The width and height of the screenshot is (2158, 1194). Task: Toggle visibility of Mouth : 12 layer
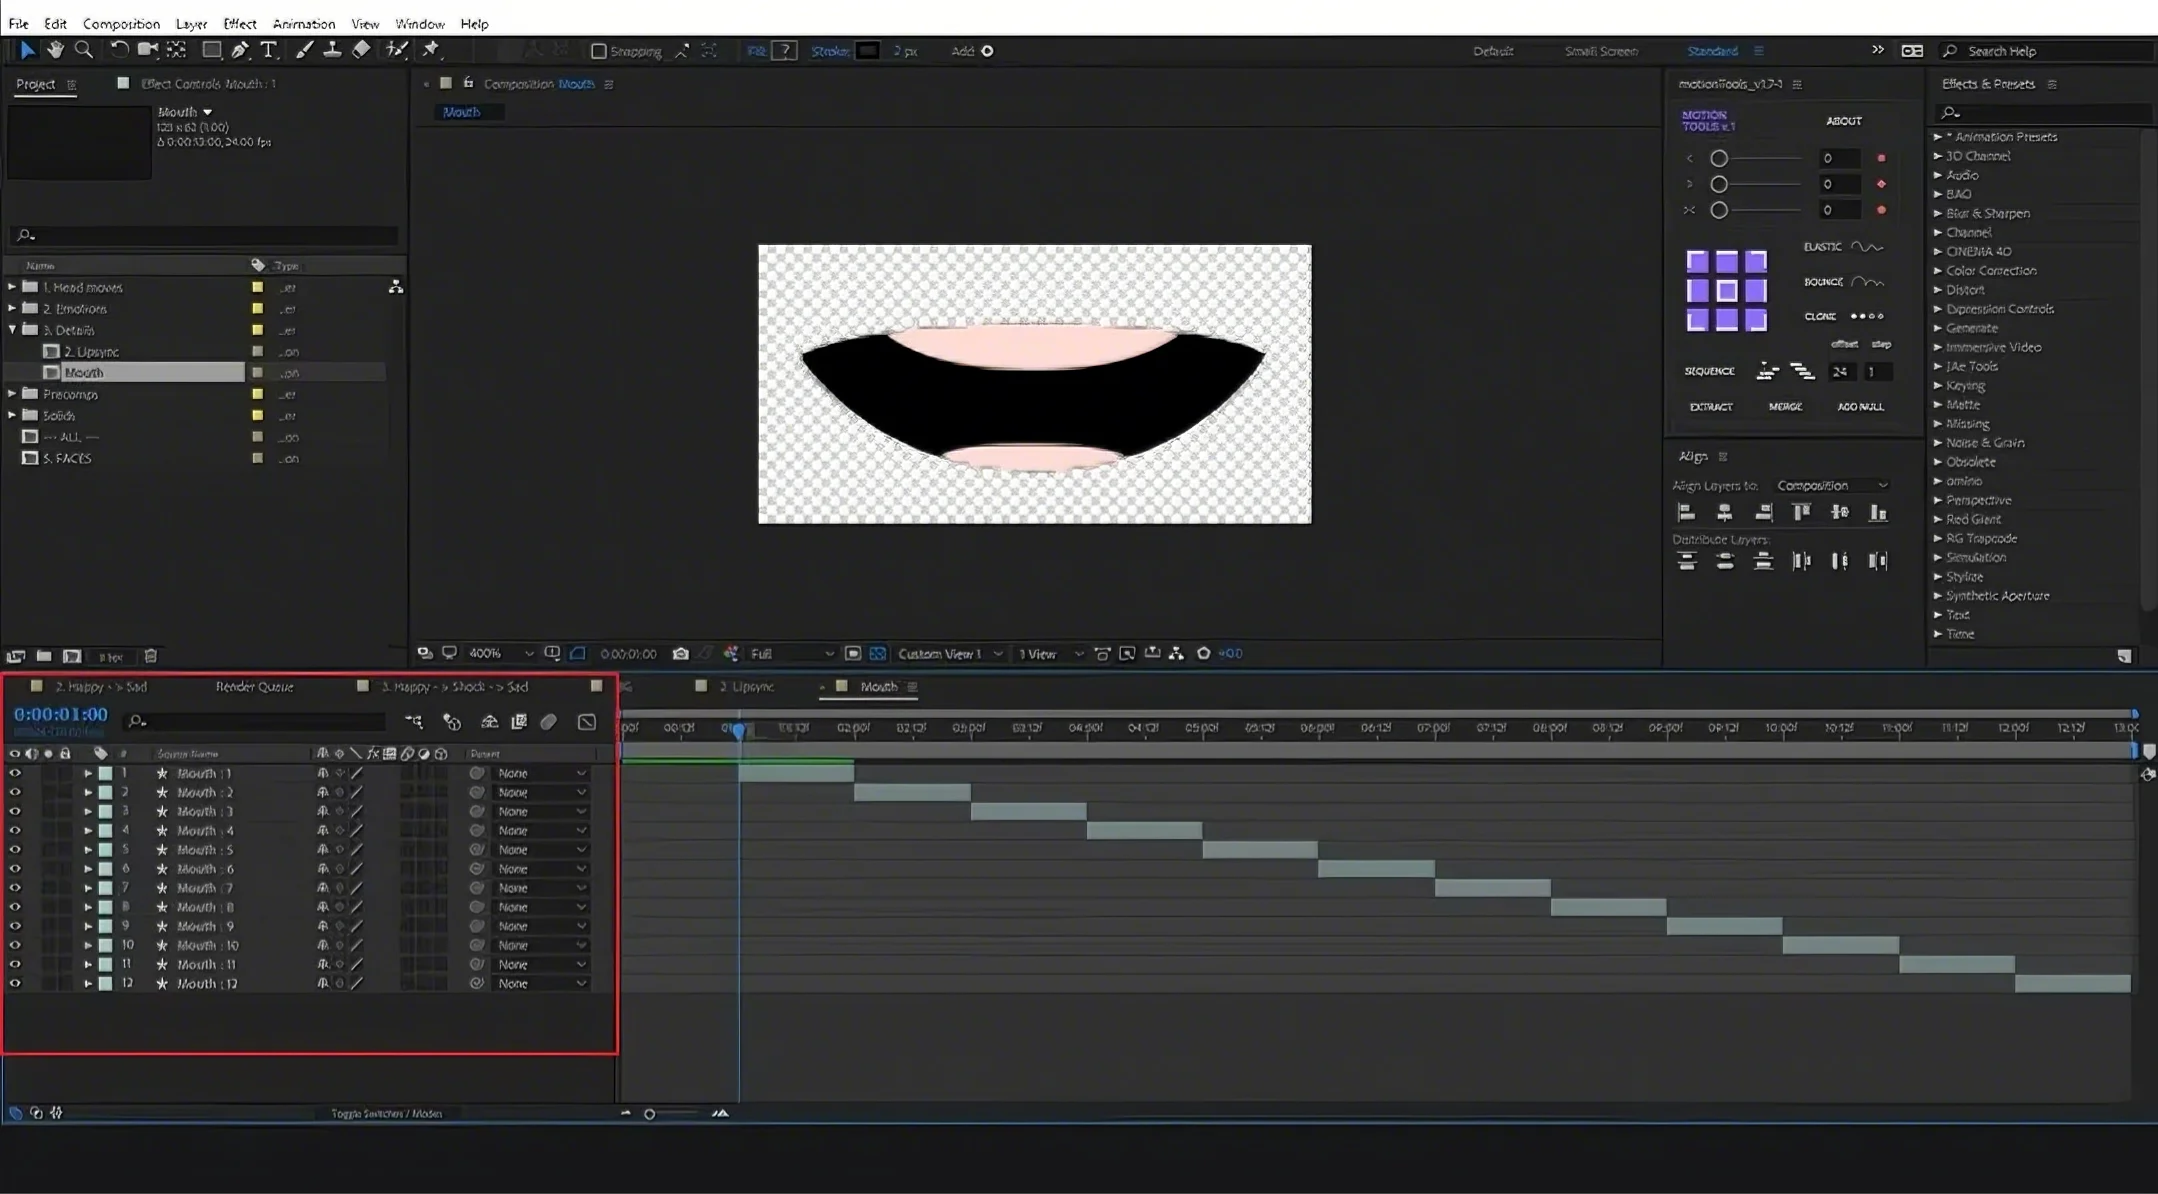[15, 984]
